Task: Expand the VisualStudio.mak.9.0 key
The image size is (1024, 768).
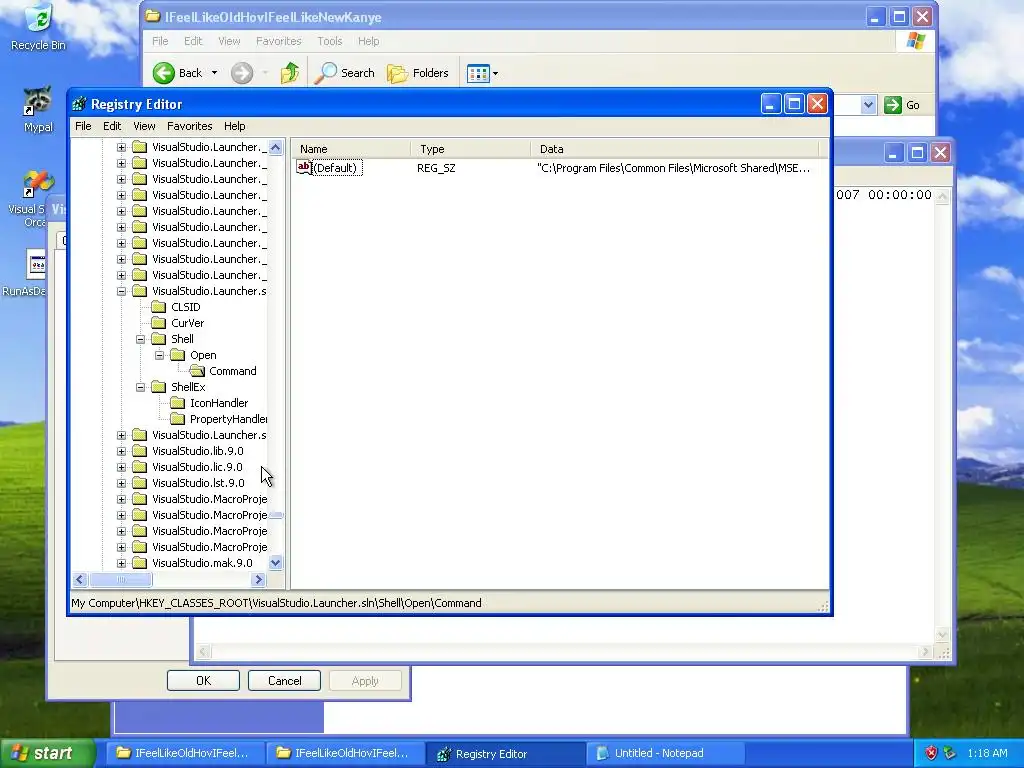Action: pos(121,563)
